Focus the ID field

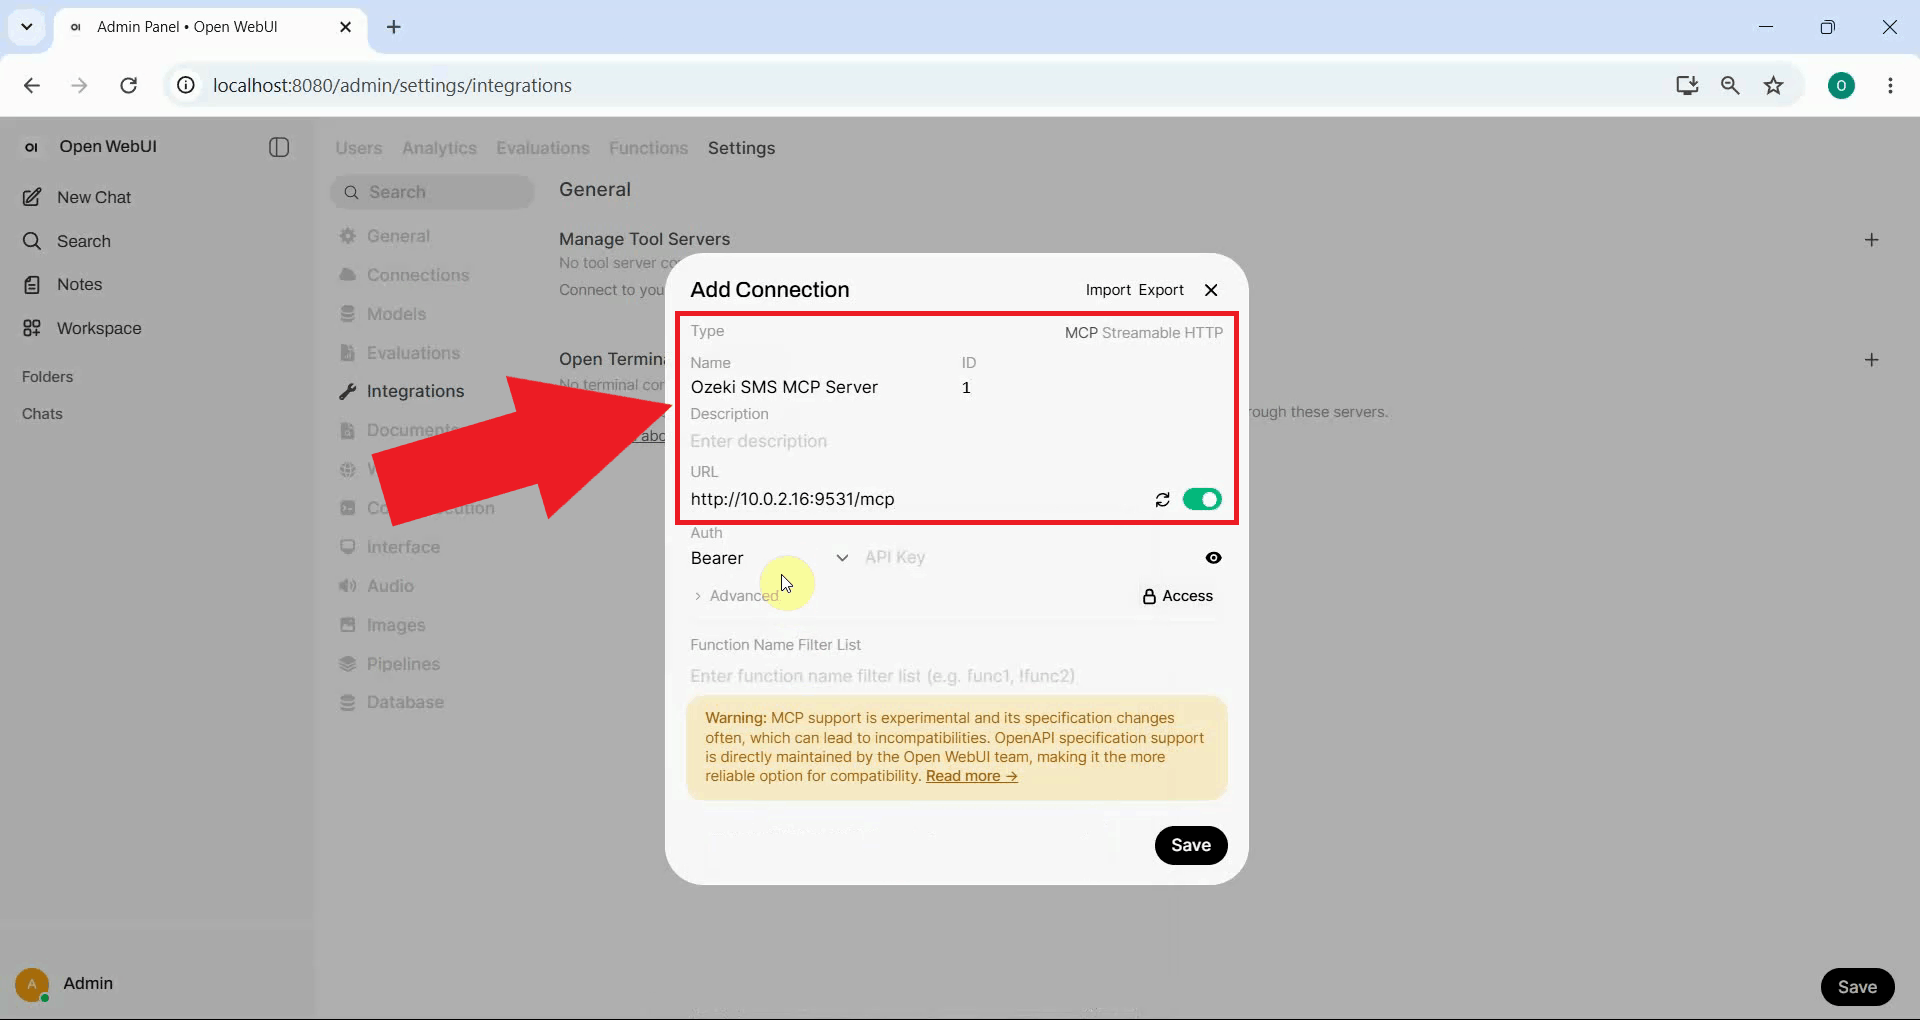(x=1090, y=387)
